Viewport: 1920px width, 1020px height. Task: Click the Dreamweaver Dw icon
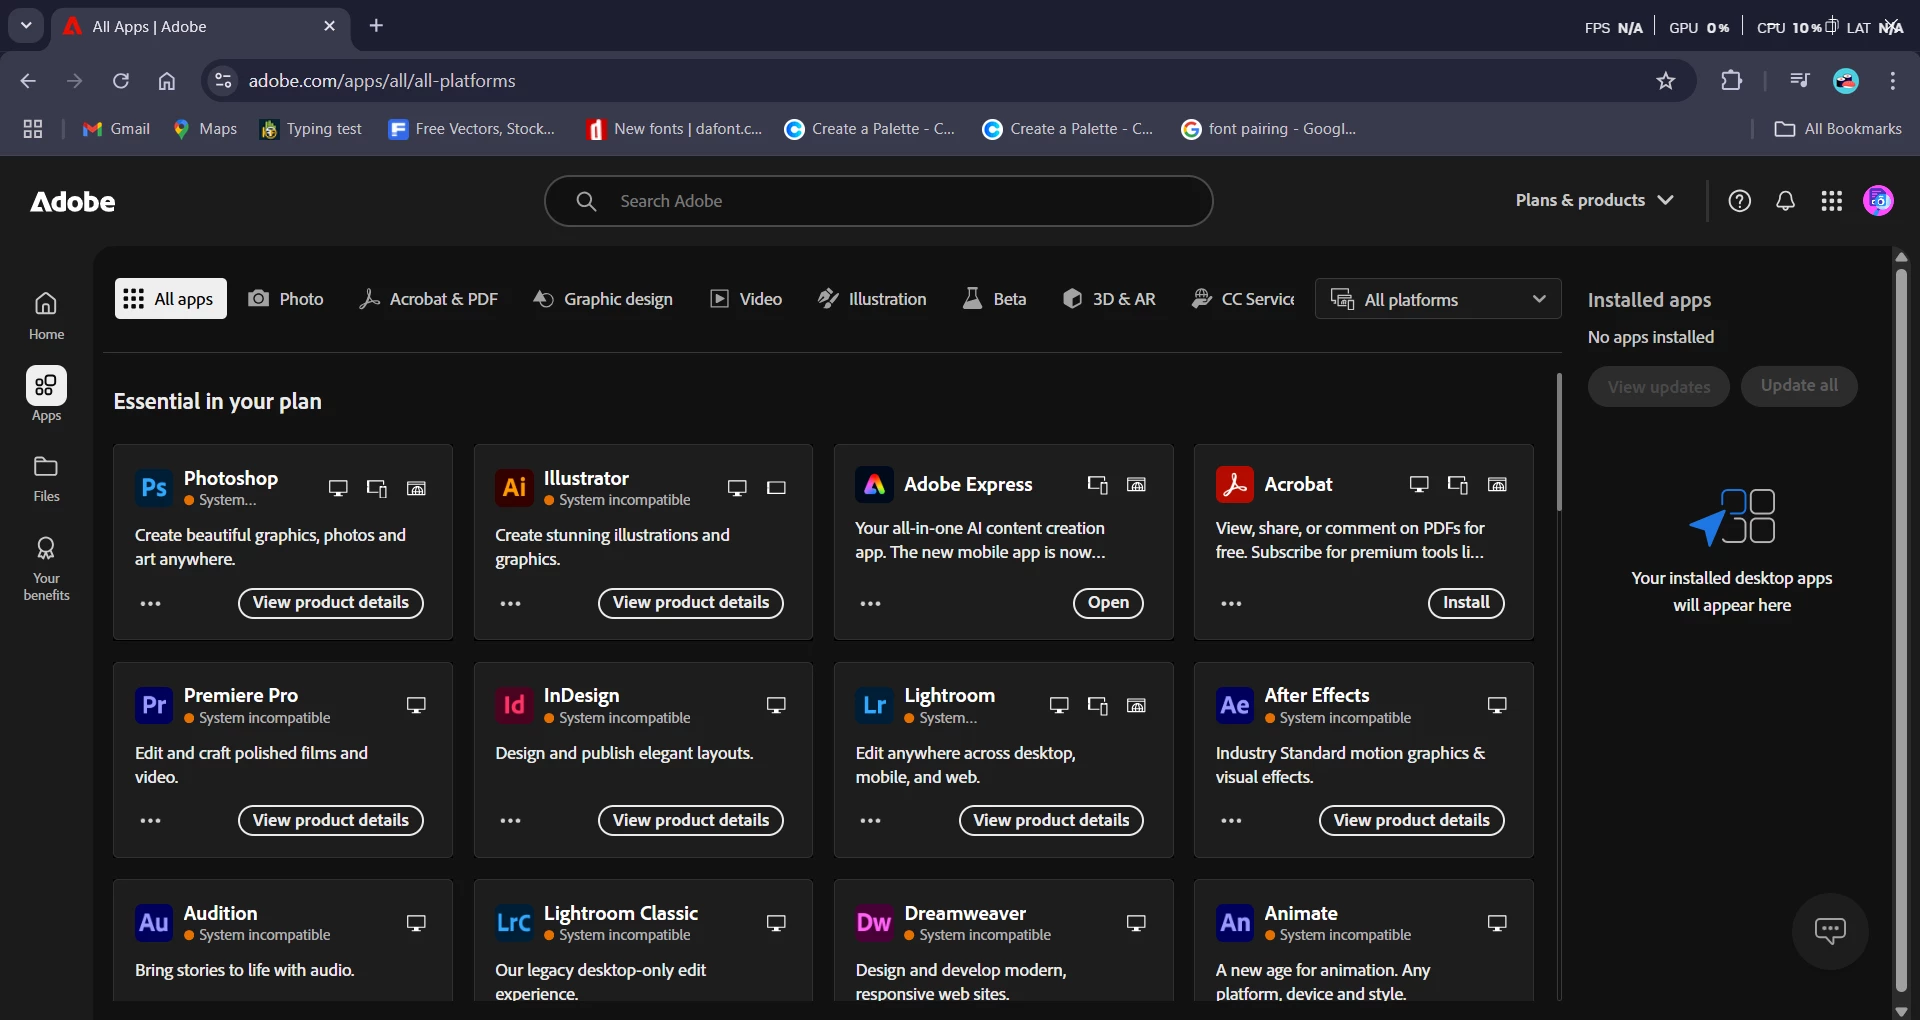(x=874, y=922)
